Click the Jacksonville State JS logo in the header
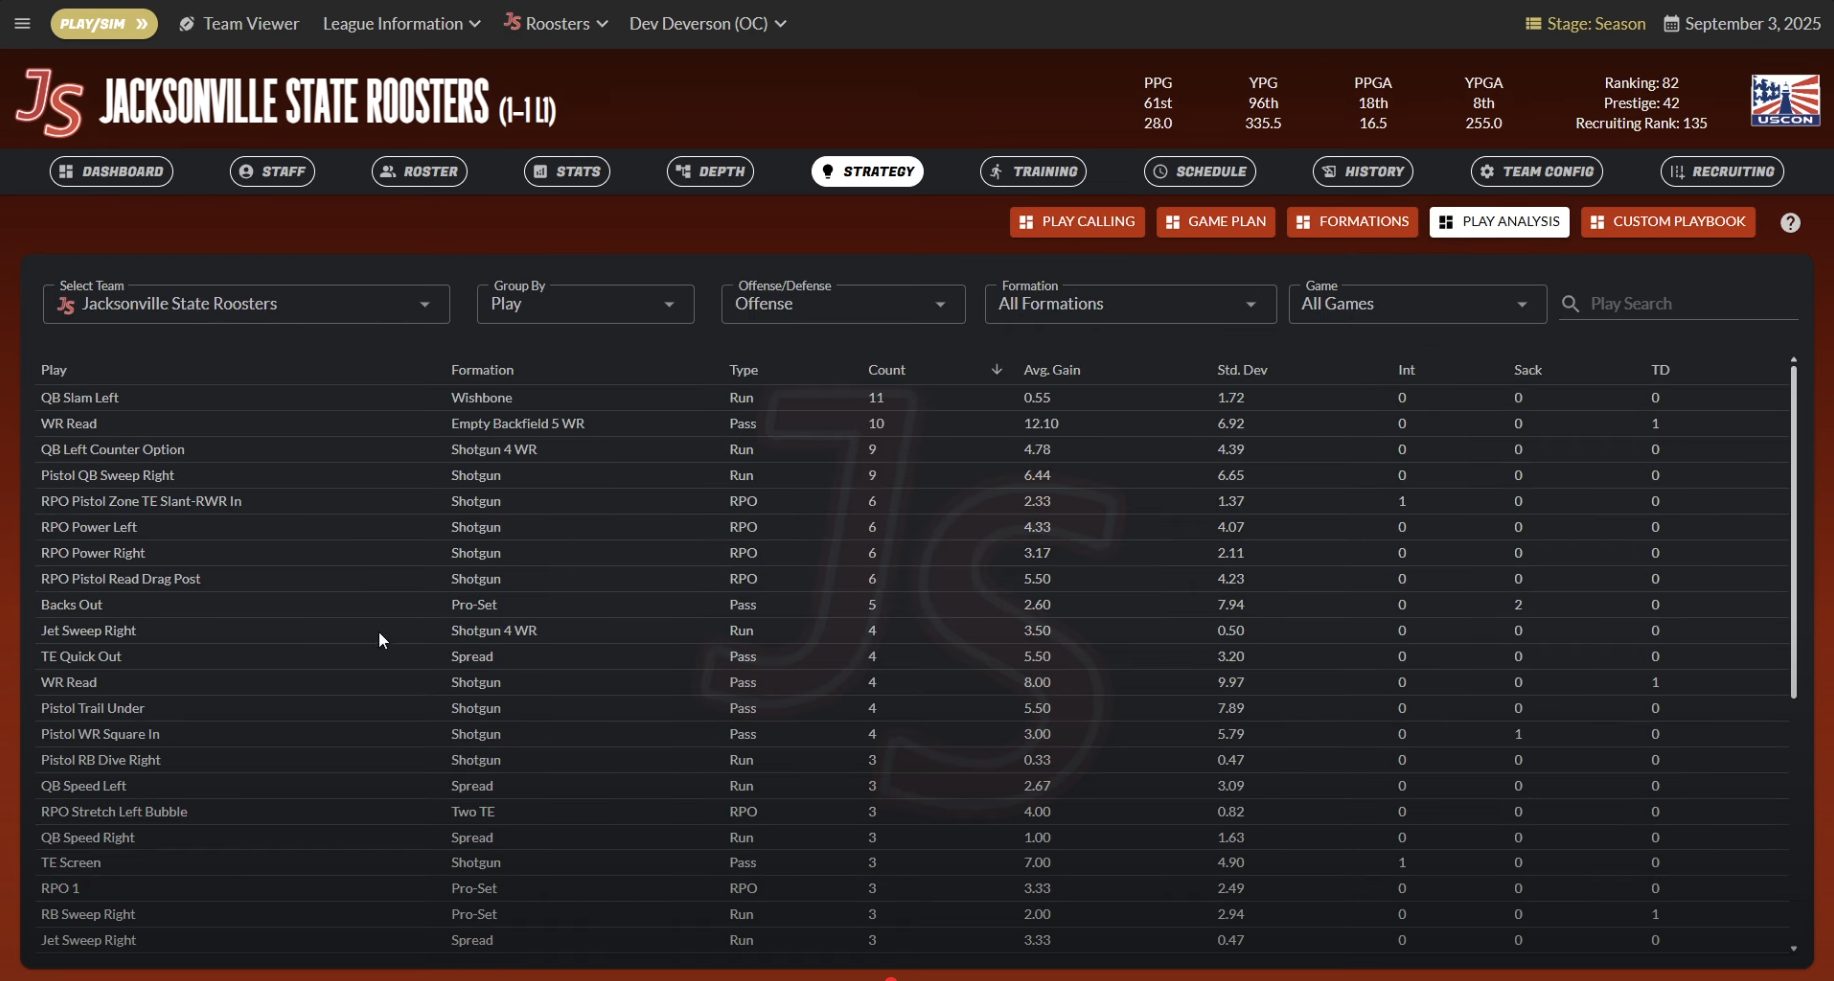 (x=49, y=102)
